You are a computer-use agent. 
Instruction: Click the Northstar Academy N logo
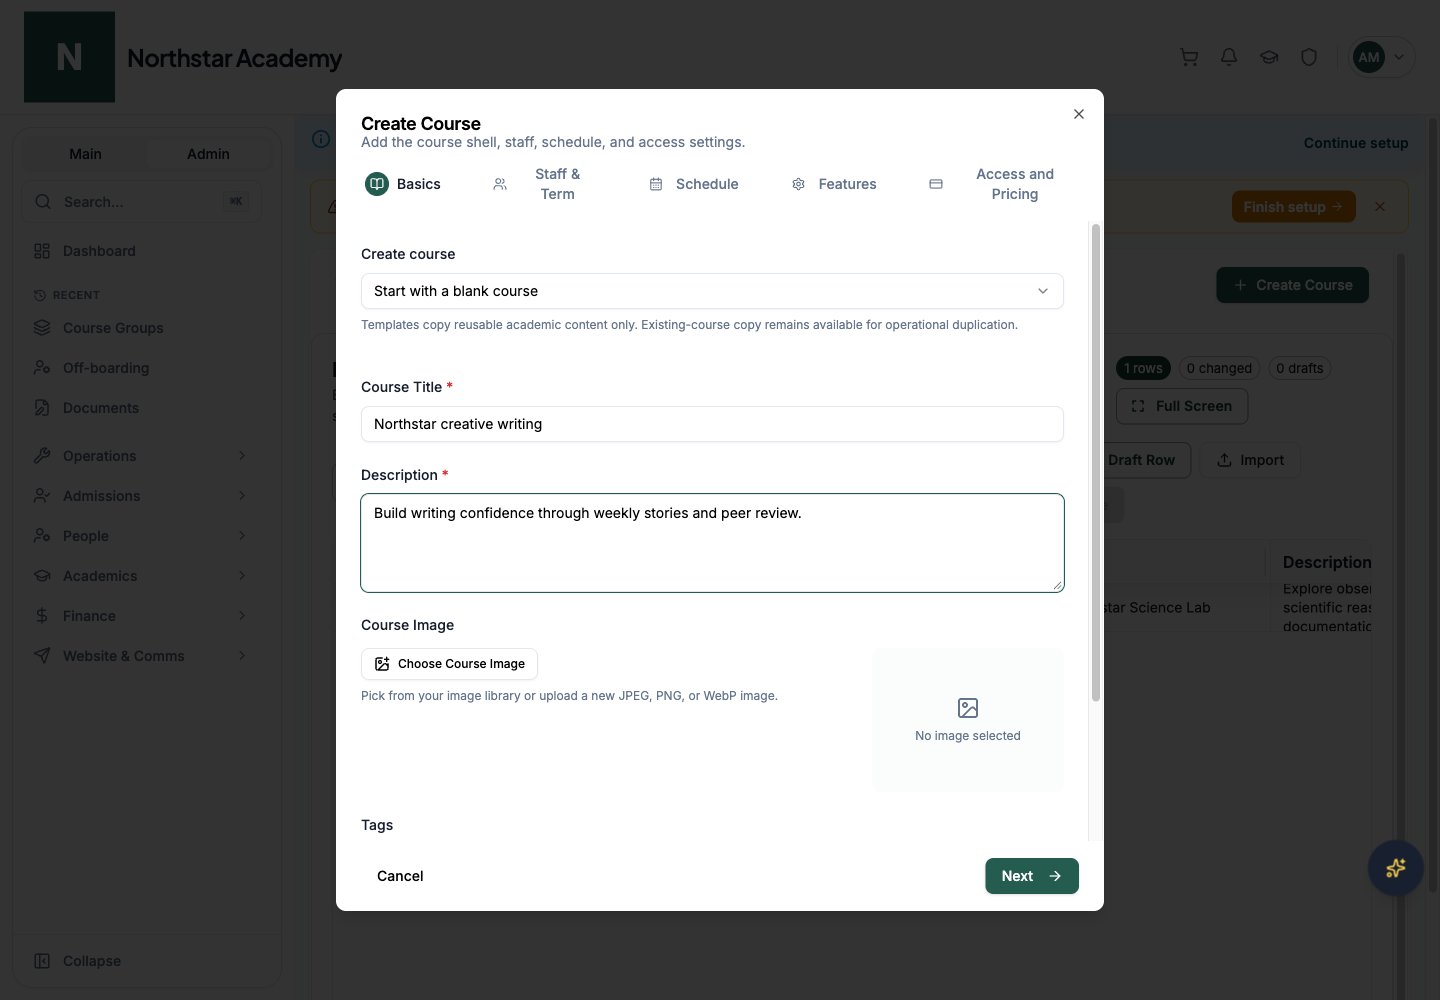(x=69, y=57)
